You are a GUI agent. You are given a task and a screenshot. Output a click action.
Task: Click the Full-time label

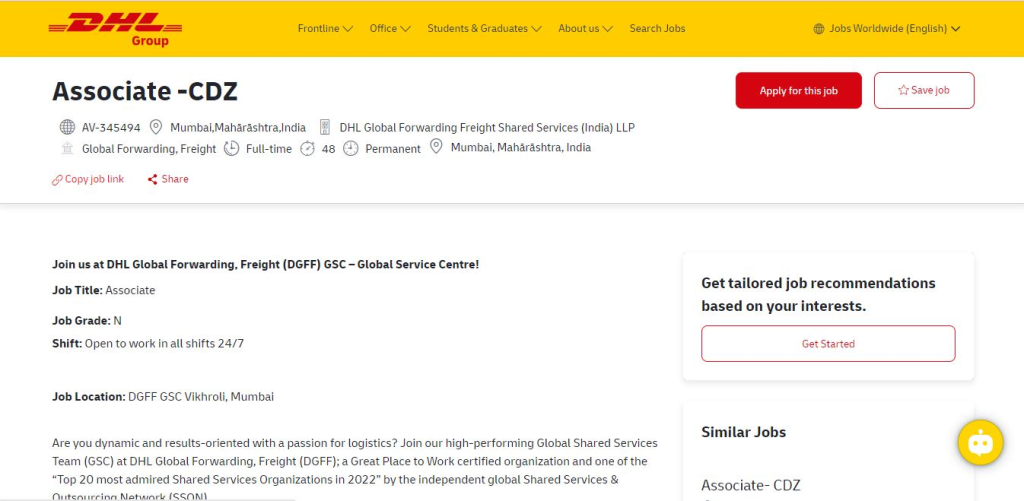[269, 149]
